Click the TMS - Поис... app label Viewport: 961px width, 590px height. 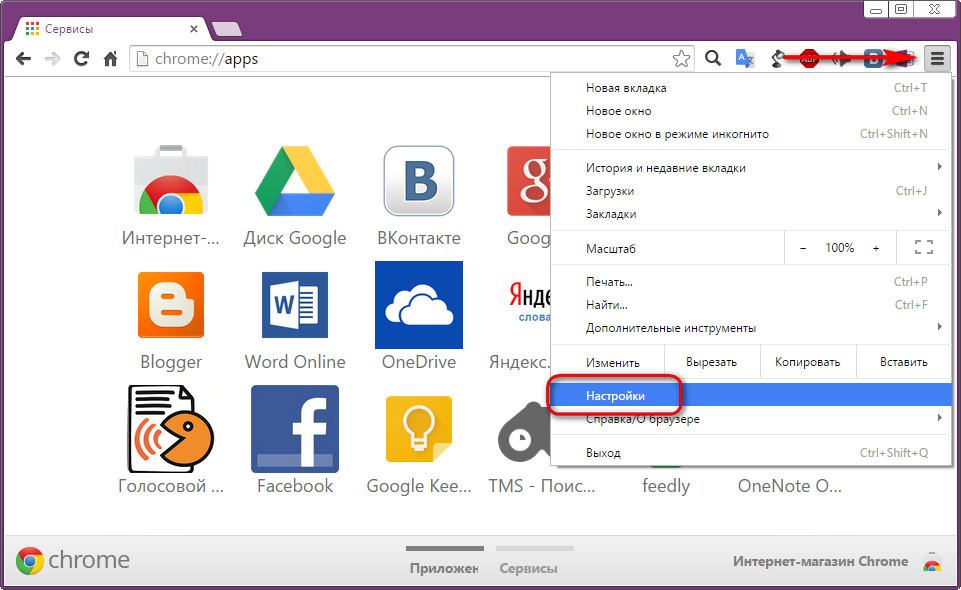click(542, 486)
